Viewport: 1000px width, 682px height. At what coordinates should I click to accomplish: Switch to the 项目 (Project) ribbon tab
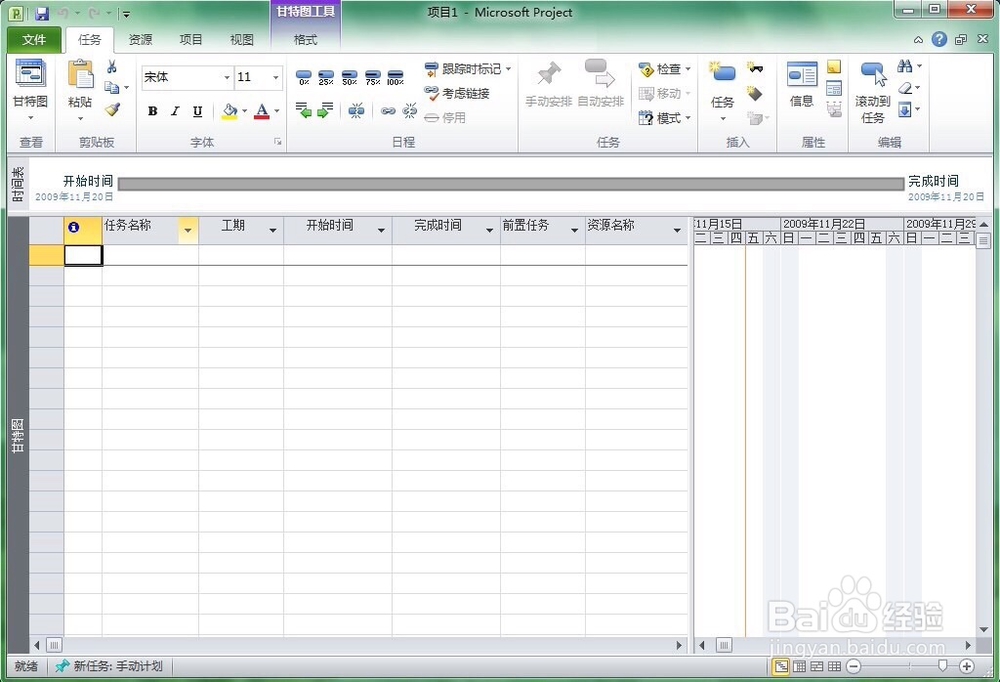pyautogui.click(x=191, y=40)
